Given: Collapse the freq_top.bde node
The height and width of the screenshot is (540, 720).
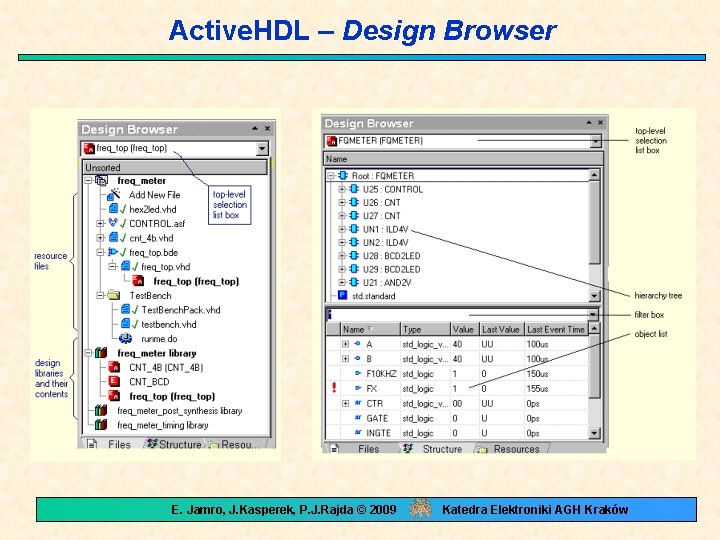Looking at the screenshot, I should pos(101,252).
